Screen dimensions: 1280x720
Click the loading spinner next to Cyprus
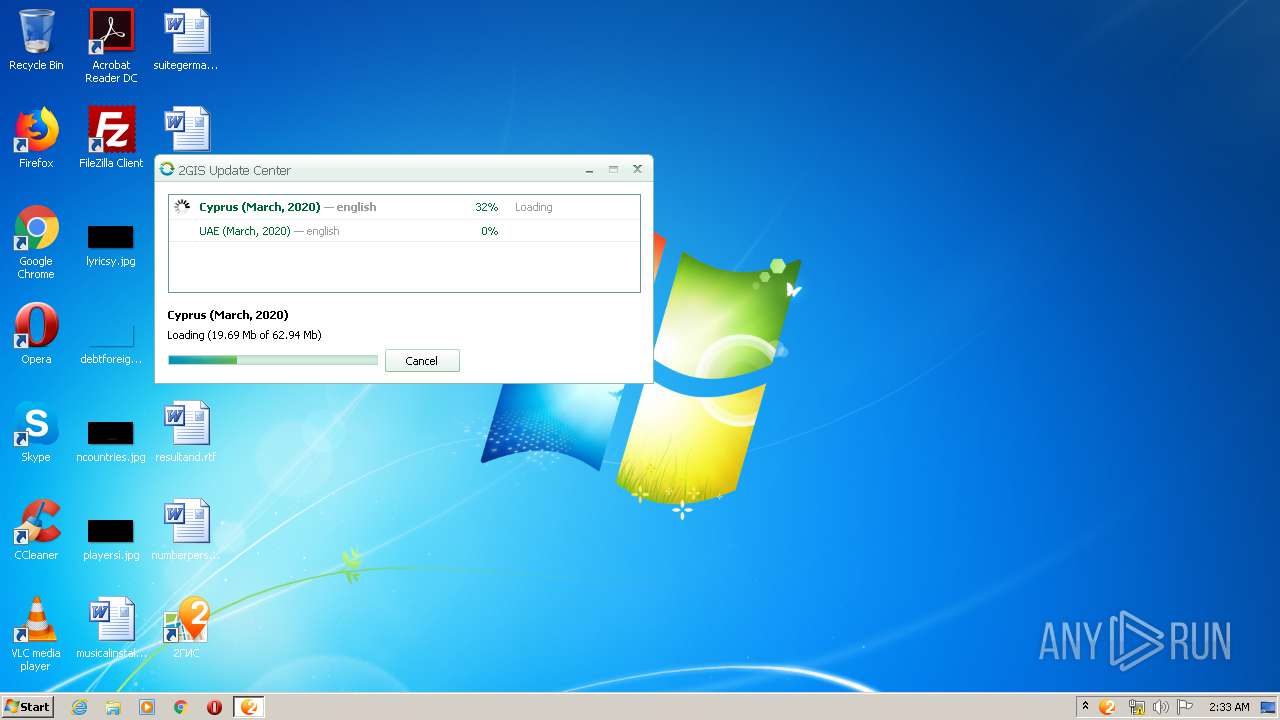[x=182, y=207]
